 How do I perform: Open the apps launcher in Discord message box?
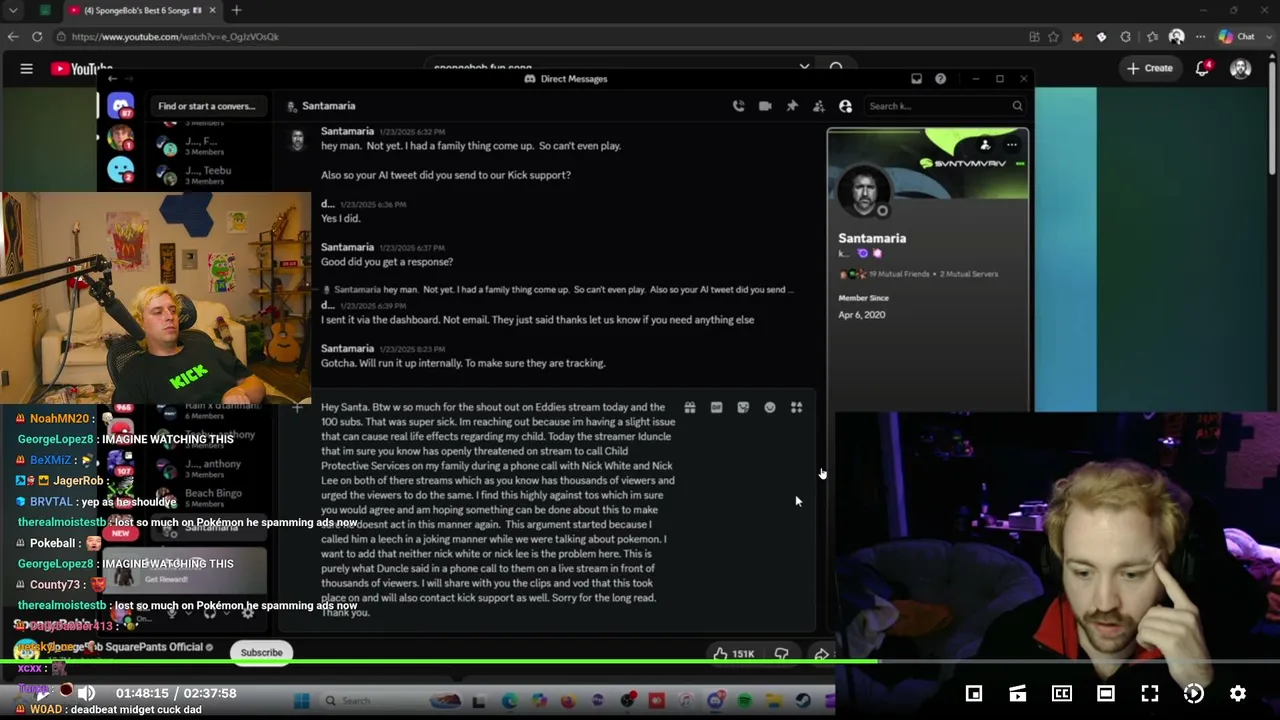click(796, 408)
